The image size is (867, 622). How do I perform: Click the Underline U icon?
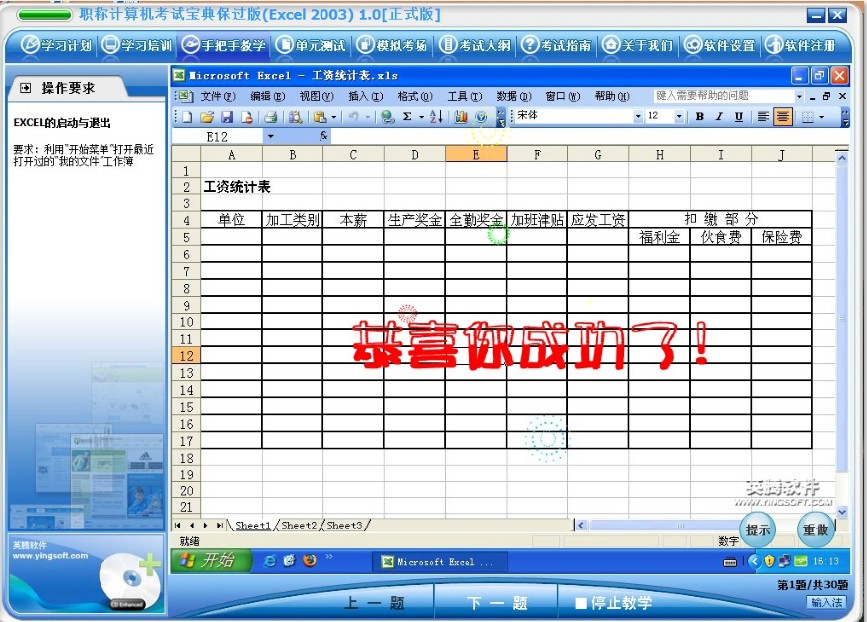739,116
